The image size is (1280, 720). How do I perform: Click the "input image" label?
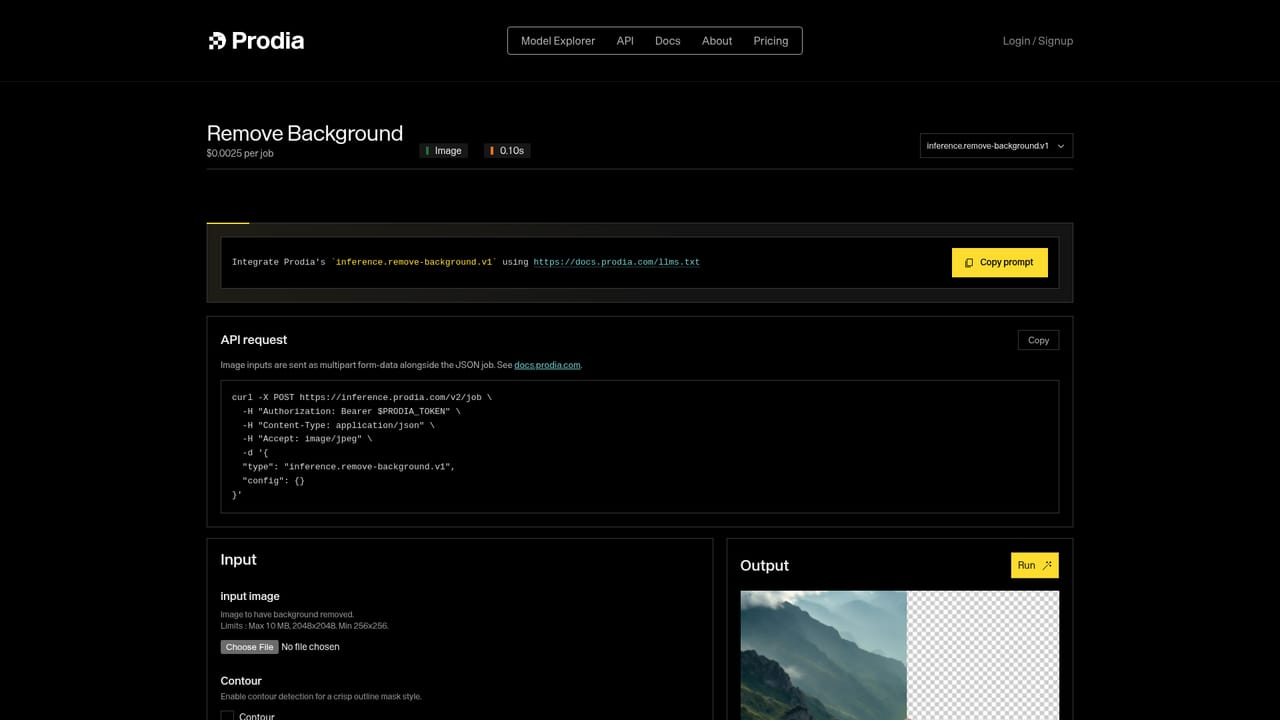click(x=250, y=596)
